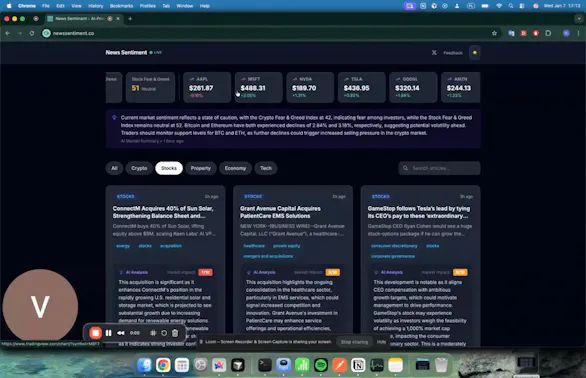Select the Stocks category filter

(169, 168)
